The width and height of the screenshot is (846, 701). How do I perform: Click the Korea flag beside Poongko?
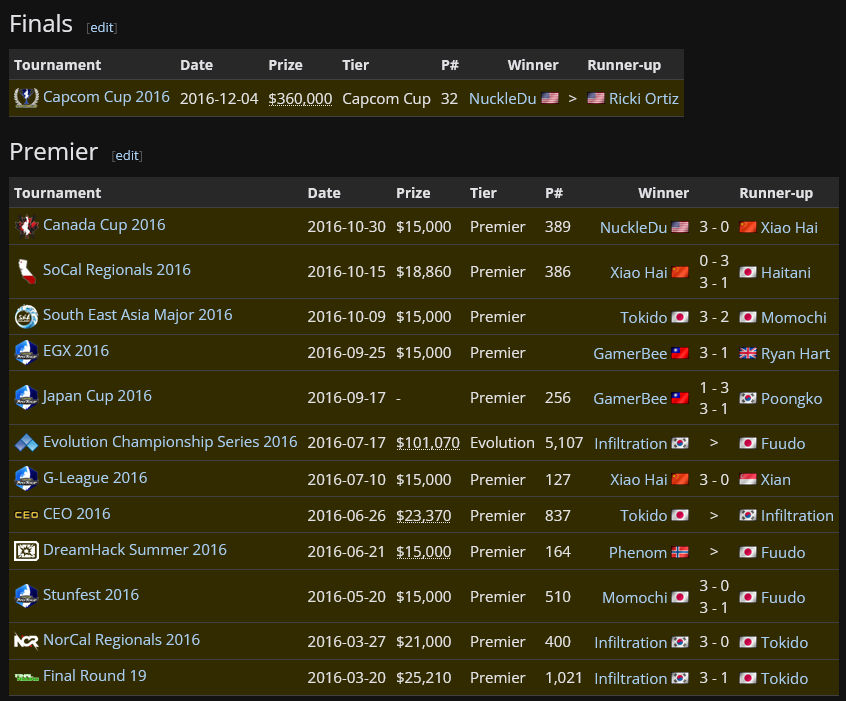click(x=748, y=398)
